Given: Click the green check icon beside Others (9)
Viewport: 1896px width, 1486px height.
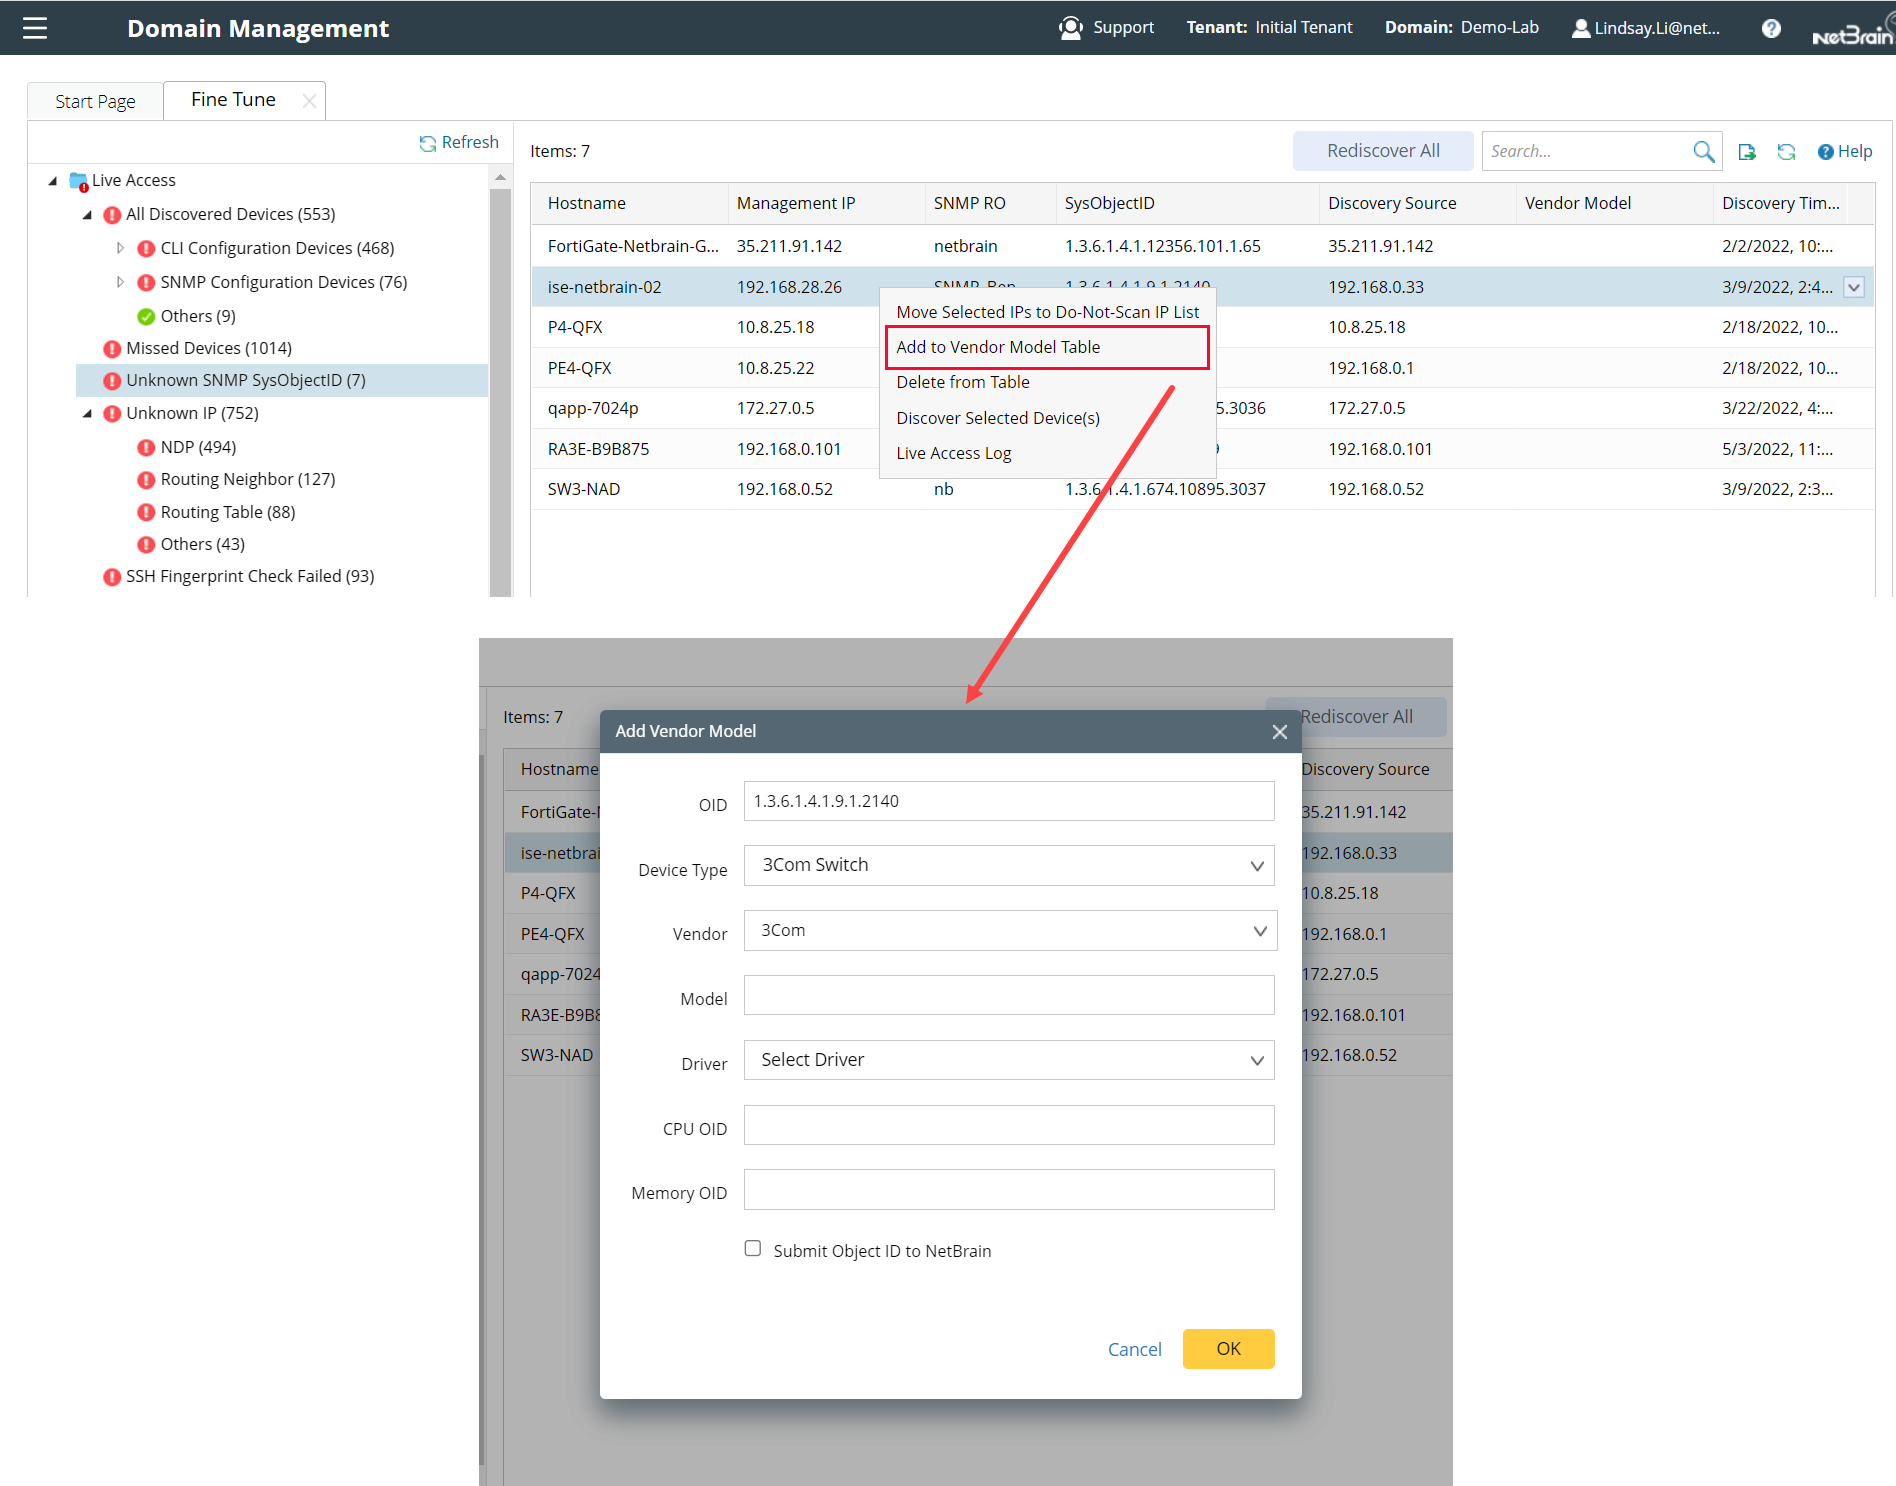Looking at the screenshot, I should click(146, 316).
